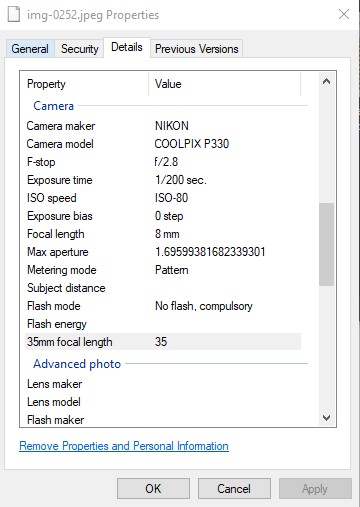Click the ISO-80 value
360x507 pixels.
[x=171, y=198]
